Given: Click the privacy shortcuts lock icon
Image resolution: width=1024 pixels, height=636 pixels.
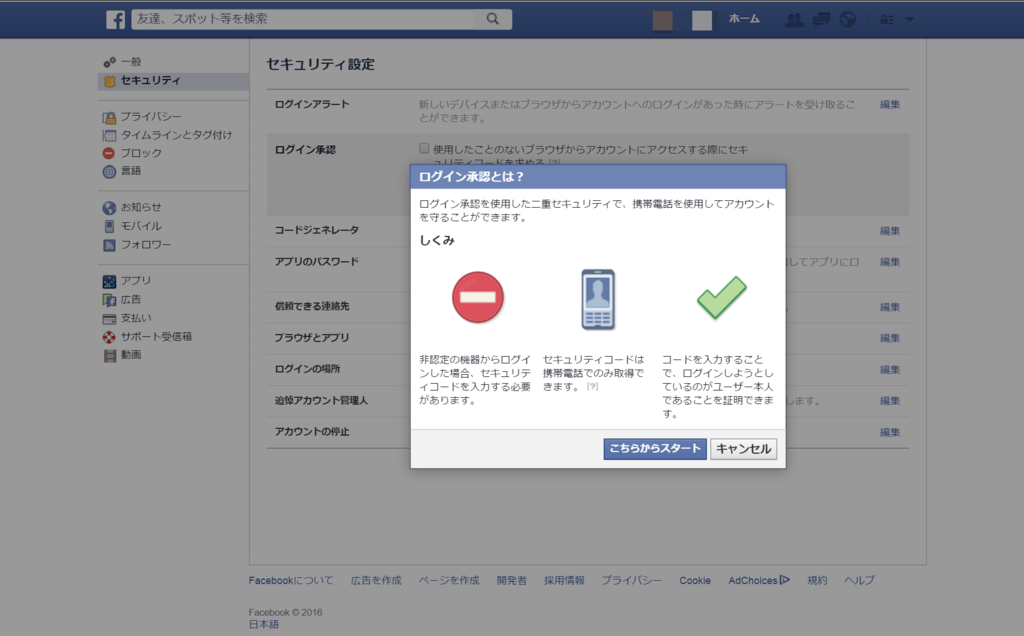Looking at the screenshot, I should click(x=886, y=20).
